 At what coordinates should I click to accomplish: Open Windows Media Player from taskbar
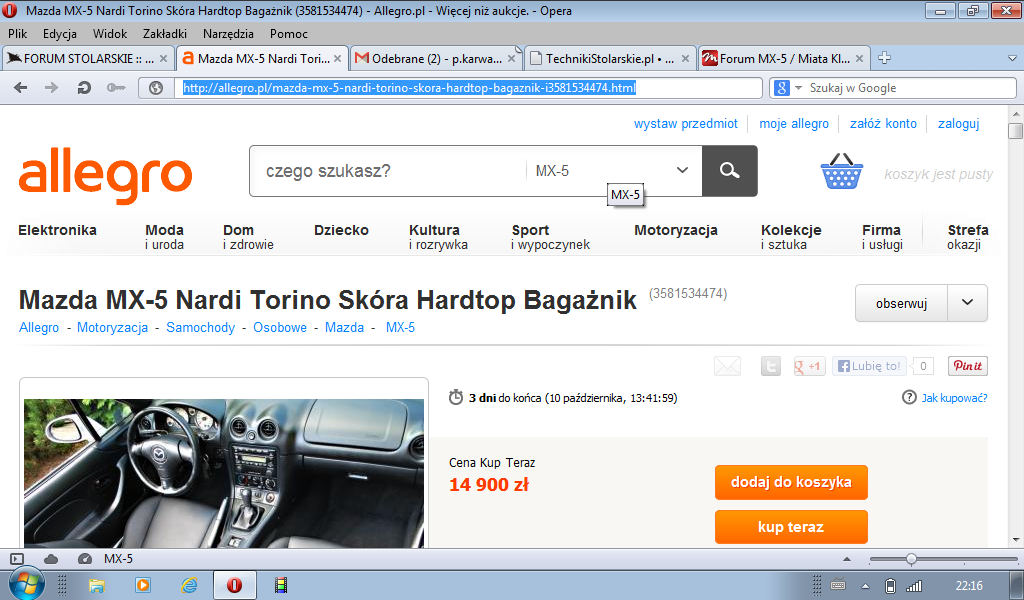pyautogui.click(x=142, y=585)
